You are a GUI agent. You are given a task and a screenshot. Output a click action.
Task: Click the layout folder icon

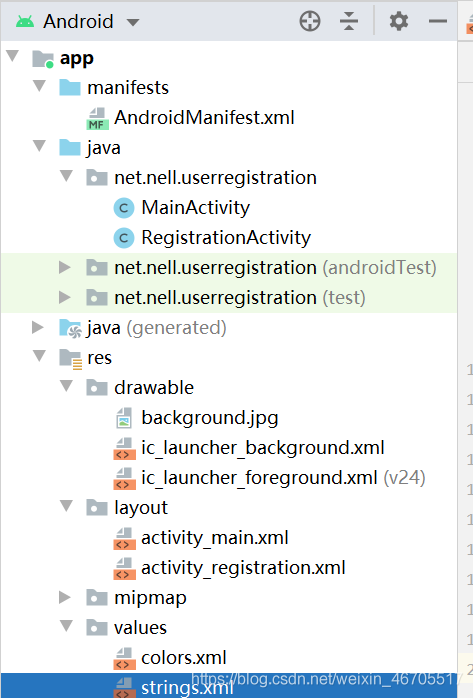(x=97, y=507)
